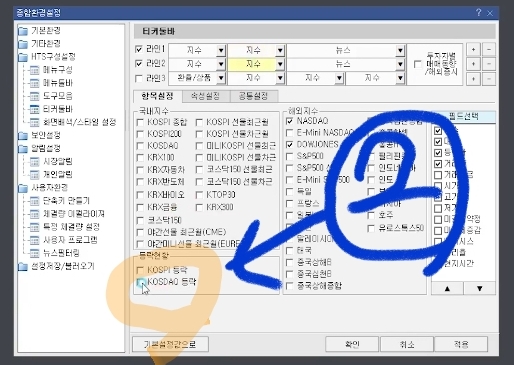Open 라인2 first 지수 dropdown
The height and width of the screenshot is (365, 514).
[x=221, y=64]
